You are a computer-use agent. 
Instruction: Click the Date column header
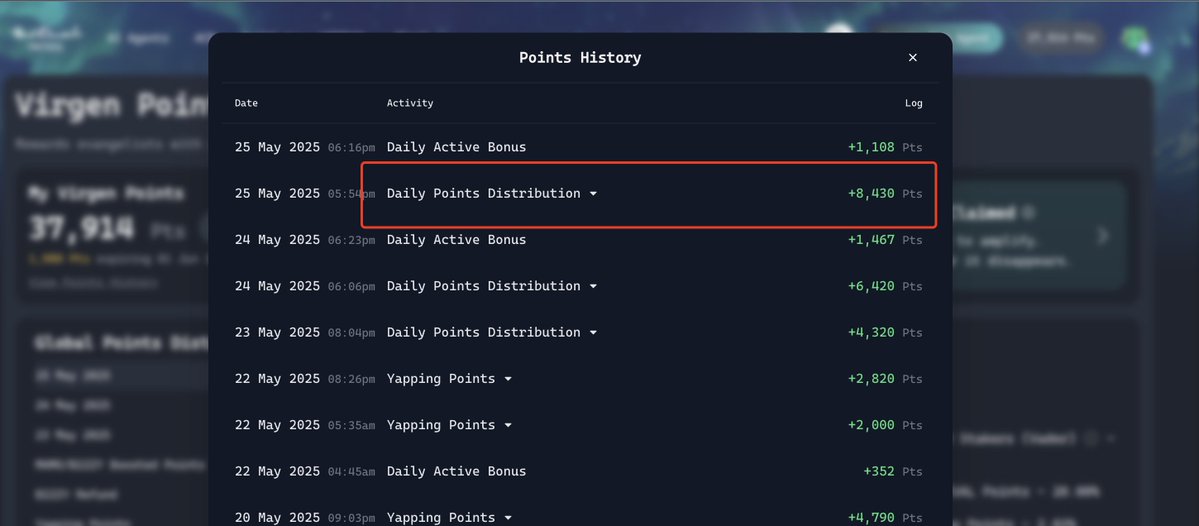(246, 102)
